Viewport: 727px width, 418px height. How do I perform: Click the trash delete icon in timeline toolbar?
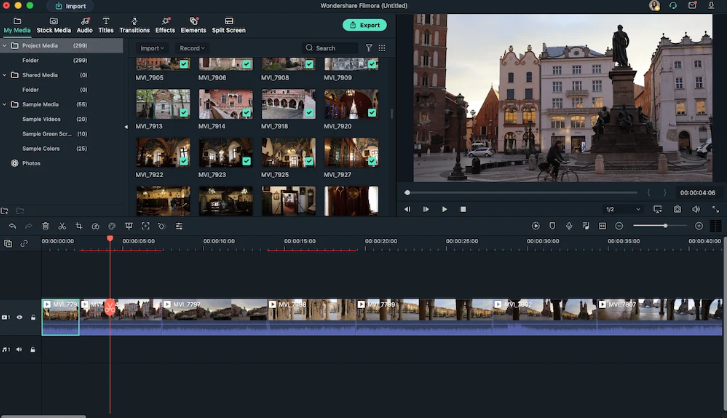coord(45,226)
